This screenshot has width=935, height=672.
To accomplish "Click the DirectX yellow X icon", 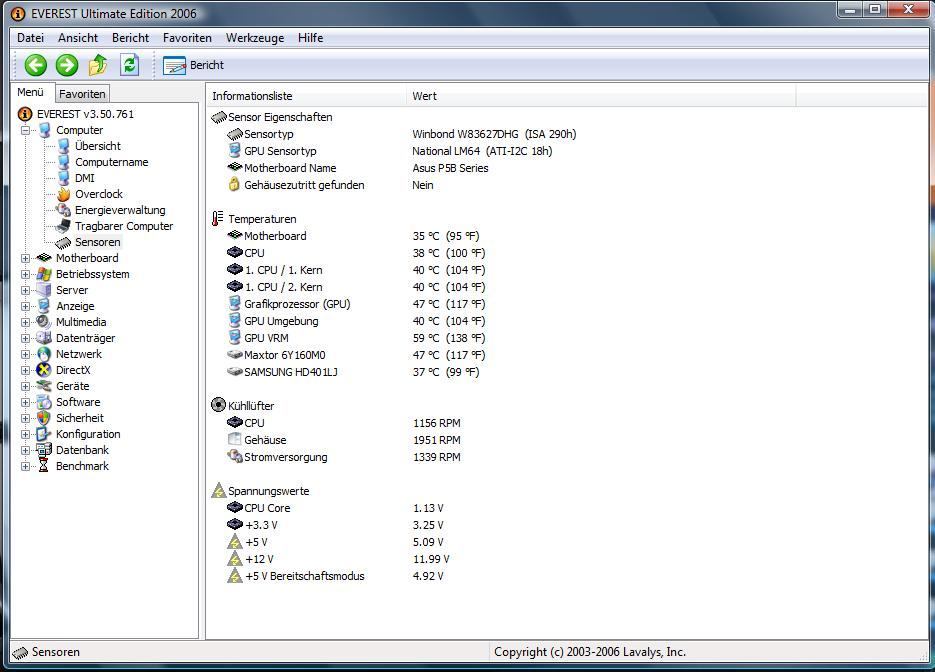I will (x=44, y=370).
